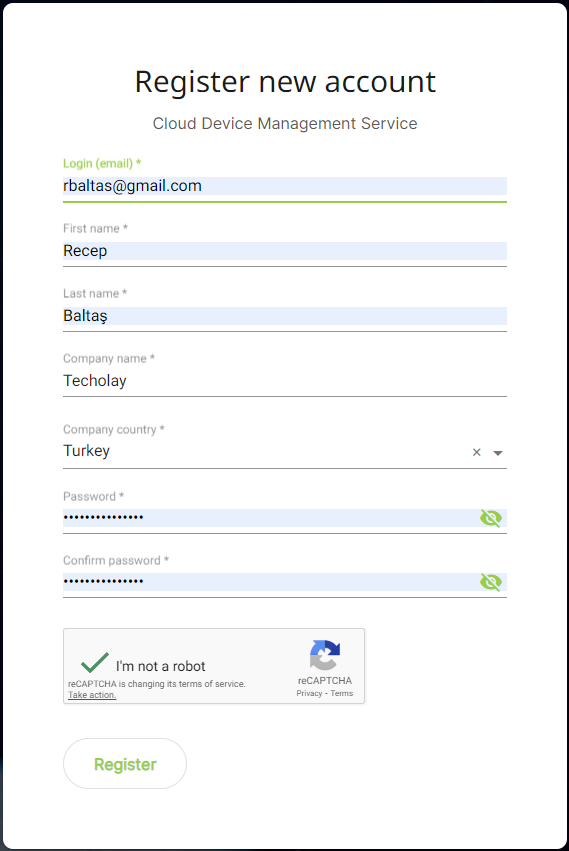
Task: Follow the Take action link
Action: click(x=92, y=695)
